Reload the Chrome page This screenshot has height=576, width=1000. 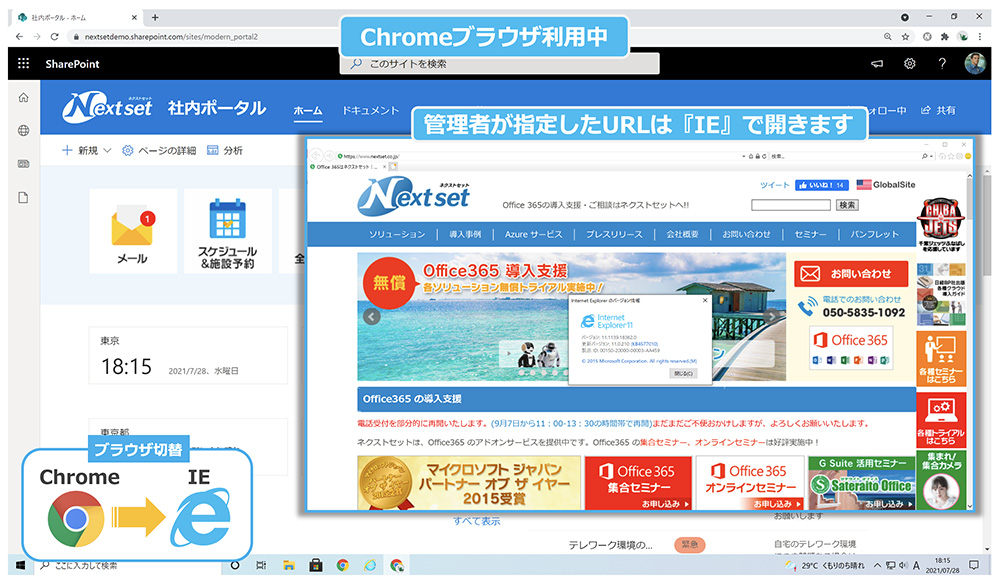[x=55, y=37]
